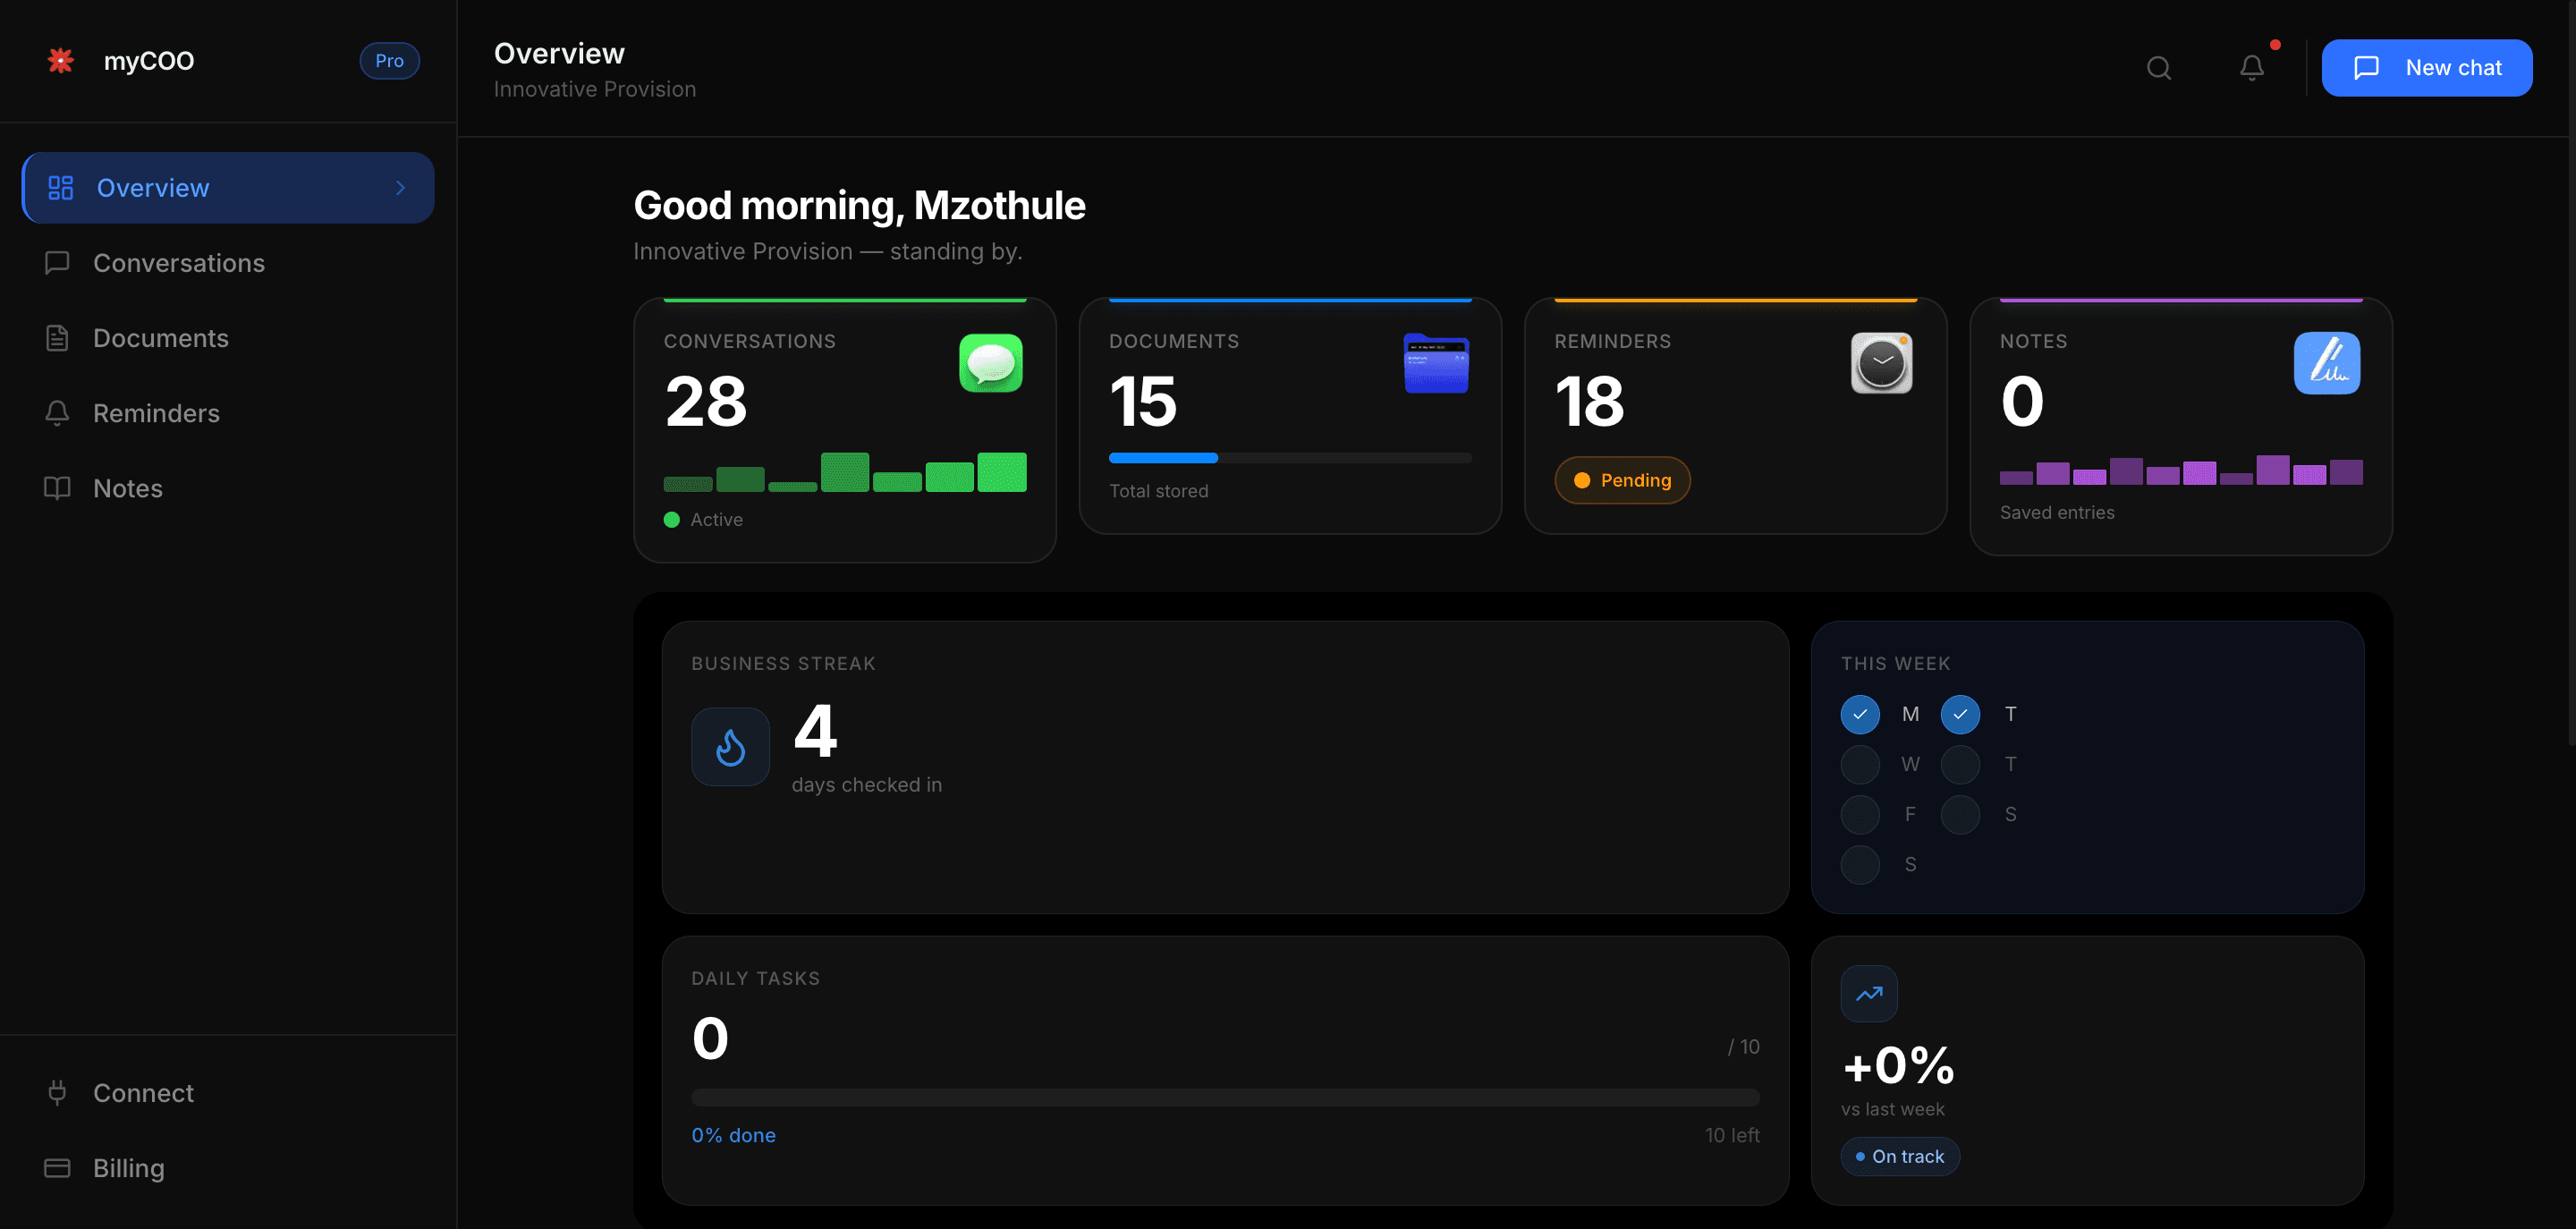
Task: Toggle the checked Tuesday circle
Action: pyautogui.click(x=1960, y=714)
